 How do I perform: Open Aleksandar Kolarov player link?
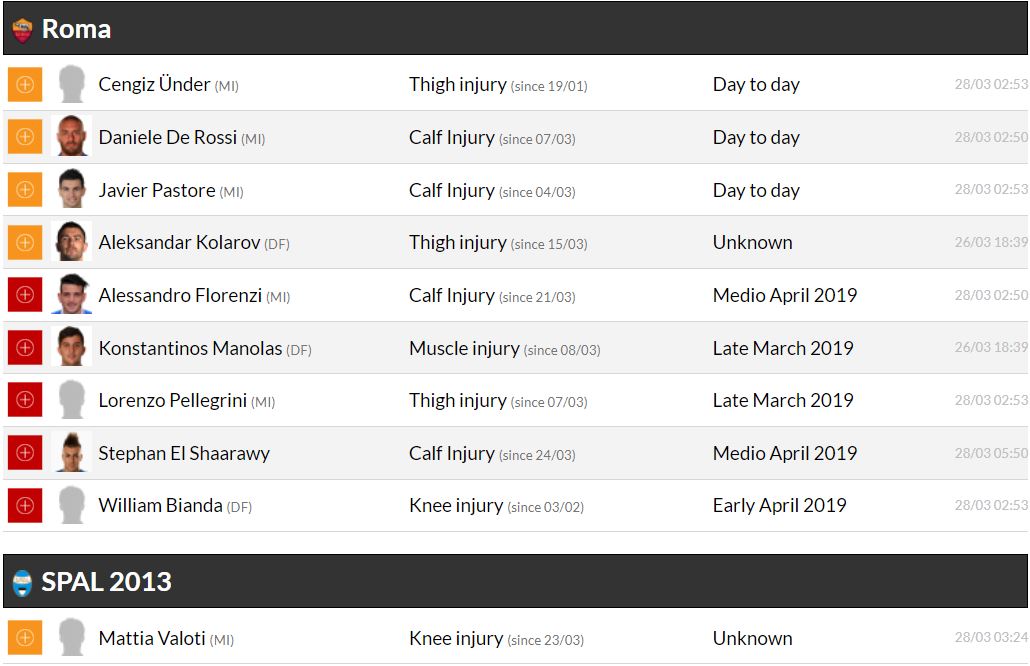(179, 242)
